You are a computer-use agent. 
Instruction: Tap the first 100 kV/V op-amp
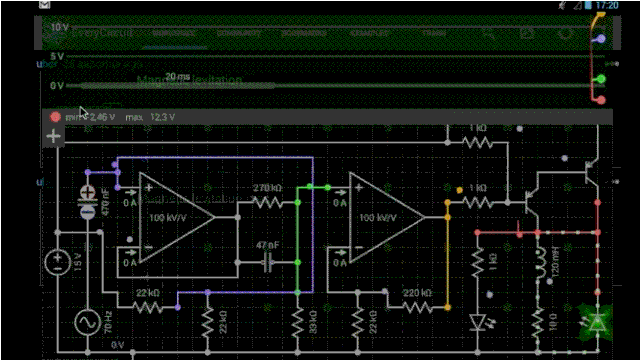coord(177,218)
